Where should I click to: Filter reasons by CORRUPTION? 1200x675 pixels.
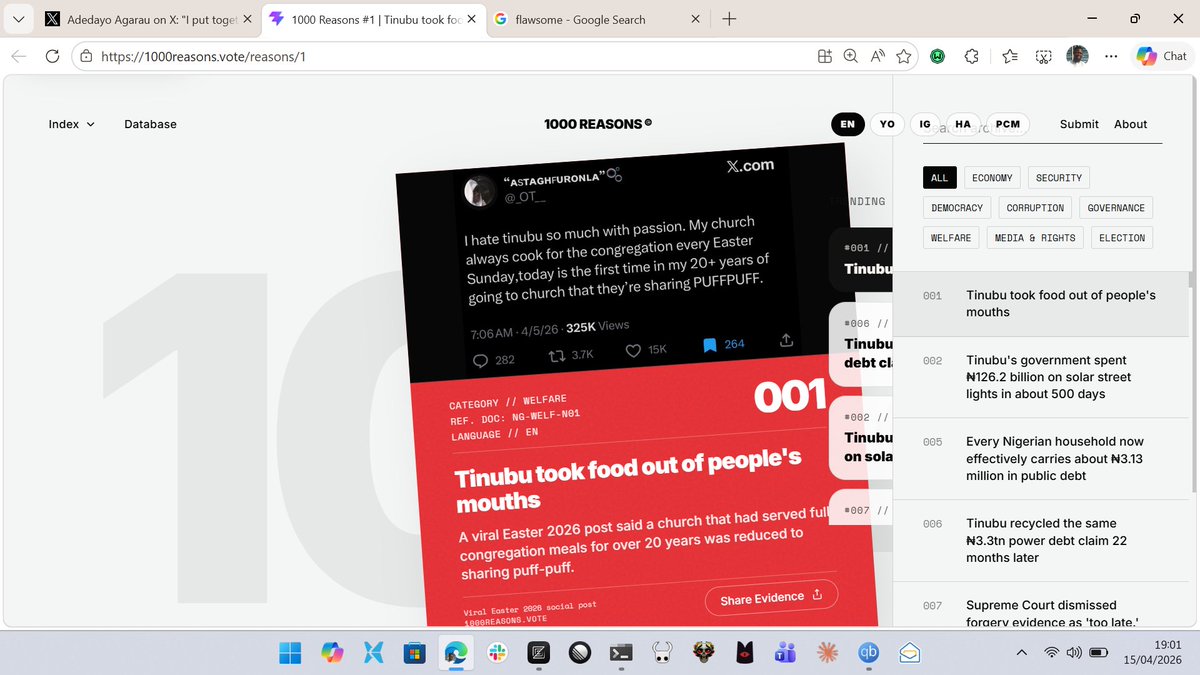[1035, 208]
